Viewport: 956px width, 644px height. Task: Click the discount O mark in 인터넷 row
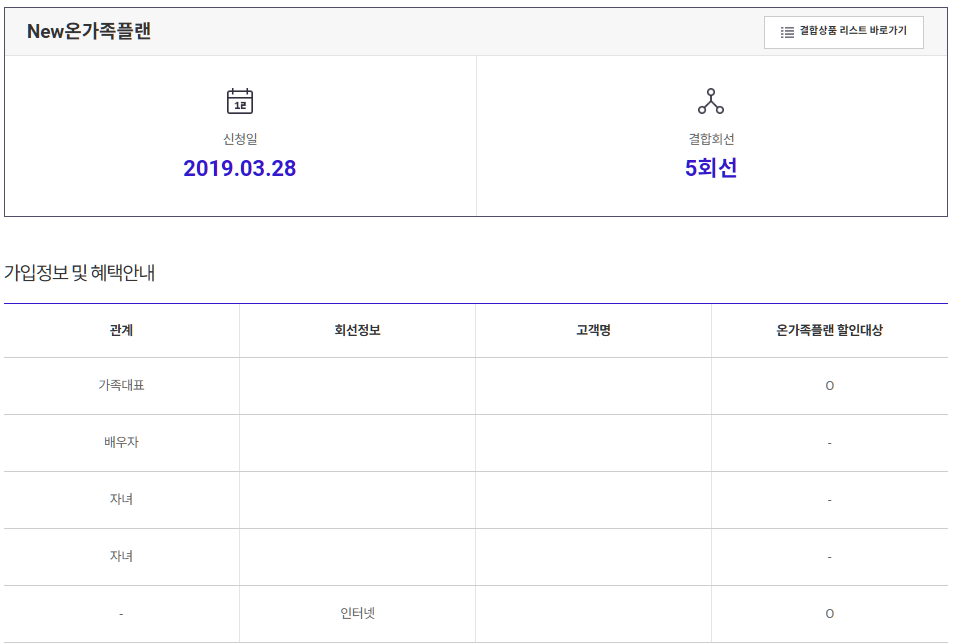829,613
